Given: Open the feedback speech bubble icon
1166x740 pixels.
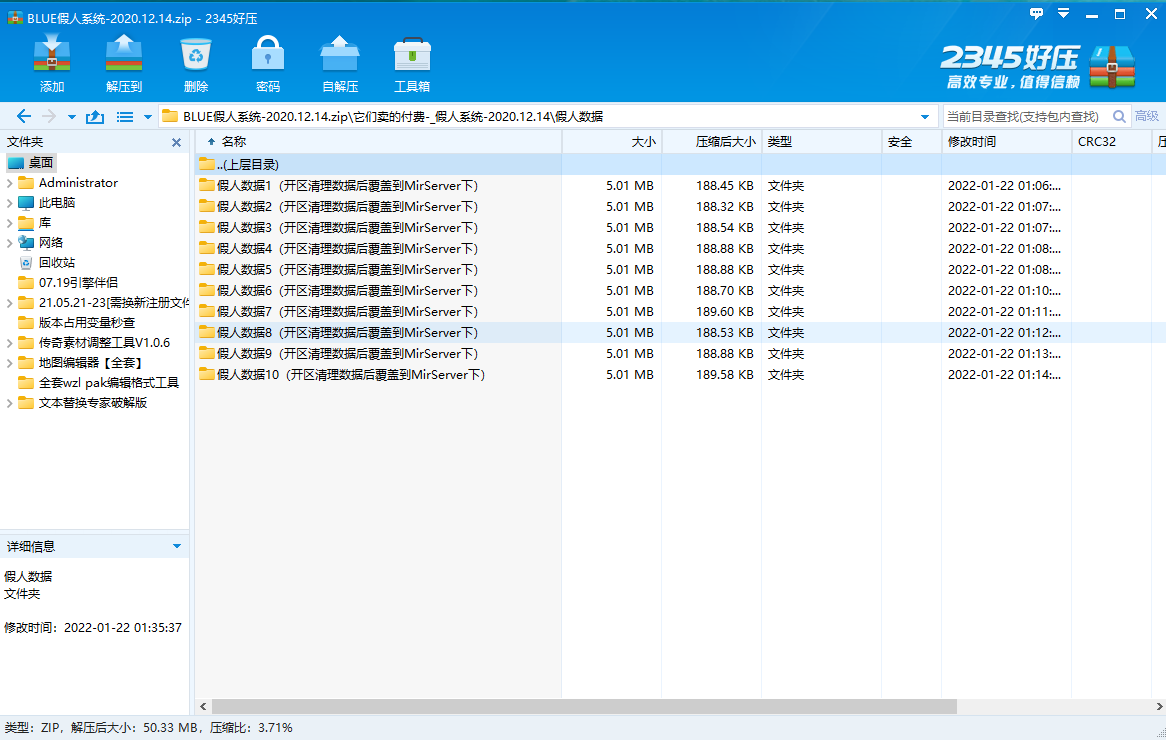Looking at the screenshot, I should tap(1036, 14).
